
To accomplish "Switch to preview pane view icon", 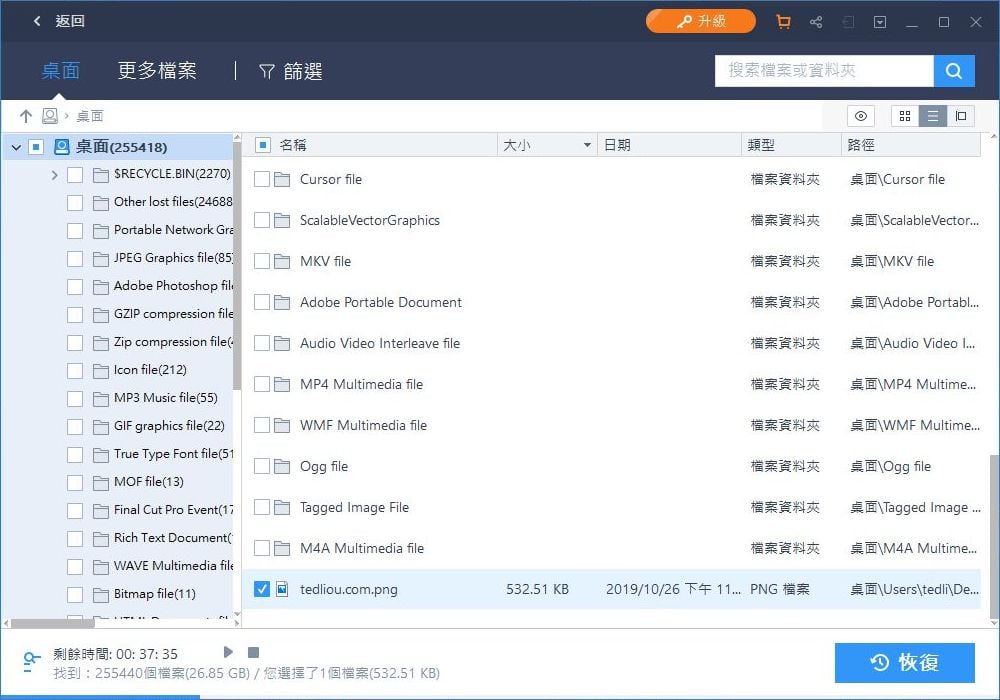I will (960, 116).
